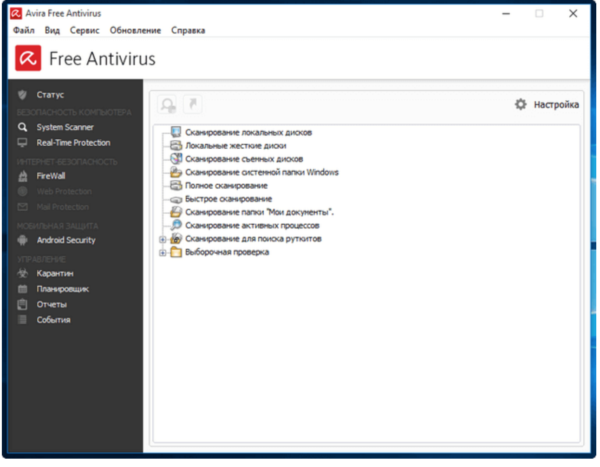The height and width of the screenshot is (467, 600).
Task: Select Сканирование папки "Мои документы" profile
Action: tap(259, 212)
